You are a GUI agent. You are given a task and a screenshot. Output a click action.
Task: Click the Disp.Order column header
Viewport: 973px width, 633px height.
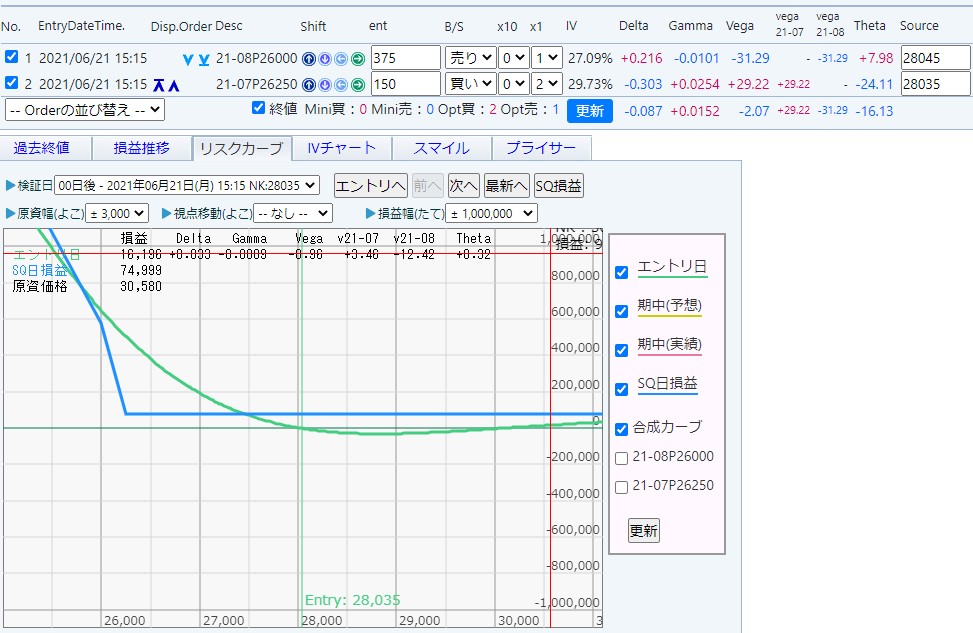click(x=181, y=26)
